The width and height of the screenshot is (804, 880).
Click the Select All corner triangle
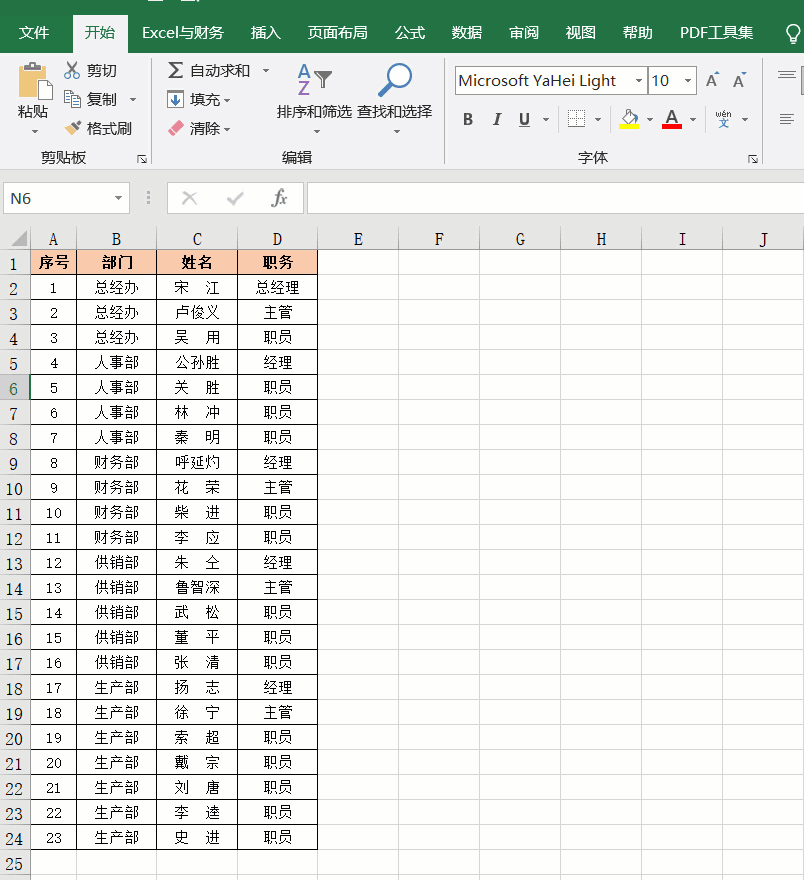[x=19, y=239]
